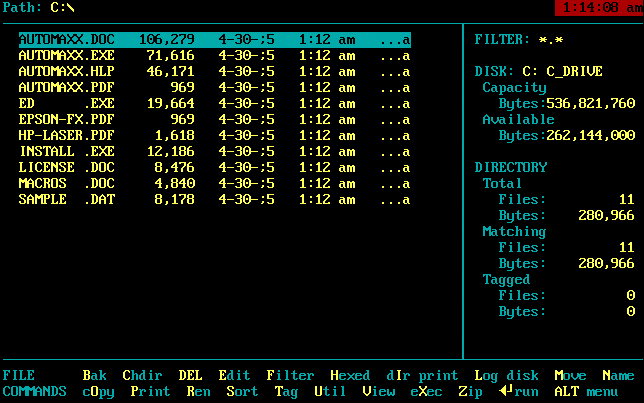Click the Tagged section label
The height and width of the screenshot is (403, 644).
(506, 280)
